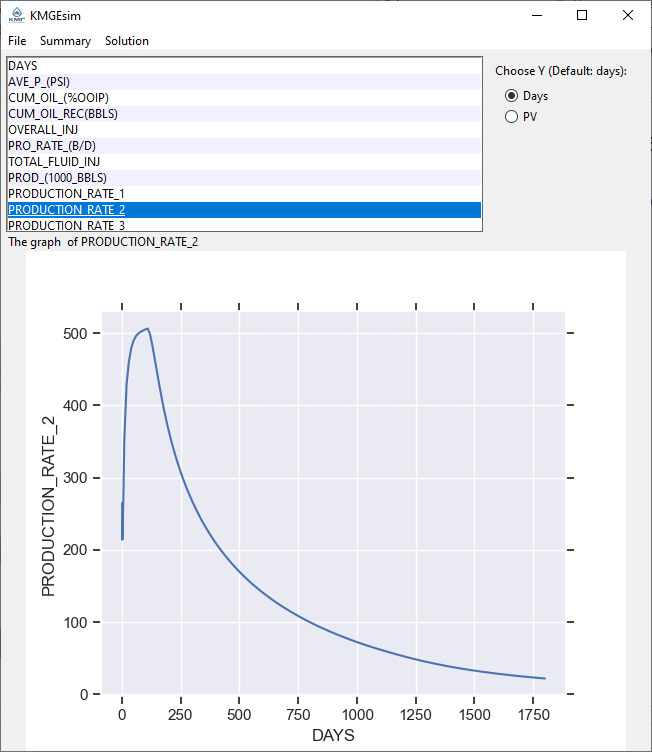
Task: Select PRODUCTION_RATE_1 list item
Action: (x=244, y=194)
